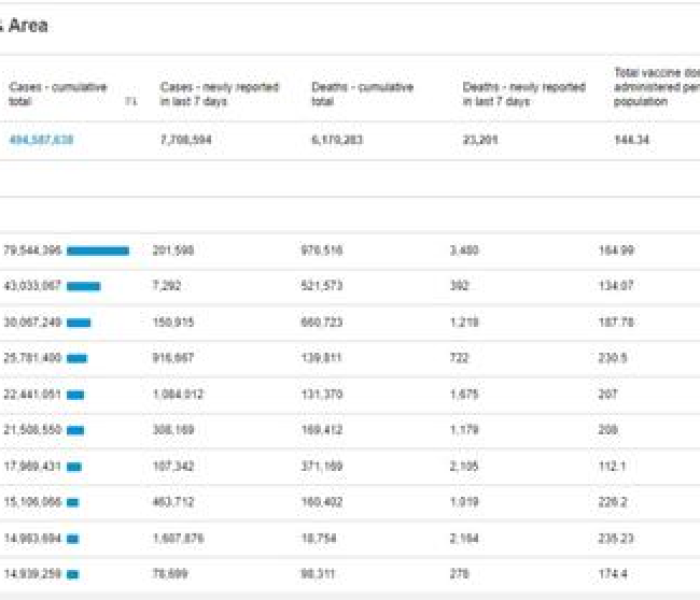Image resolution: width=700 pixels, height=600 pixels.
Task: Click the sort icon in Cases cumulative column
Action: click(131, 101)
